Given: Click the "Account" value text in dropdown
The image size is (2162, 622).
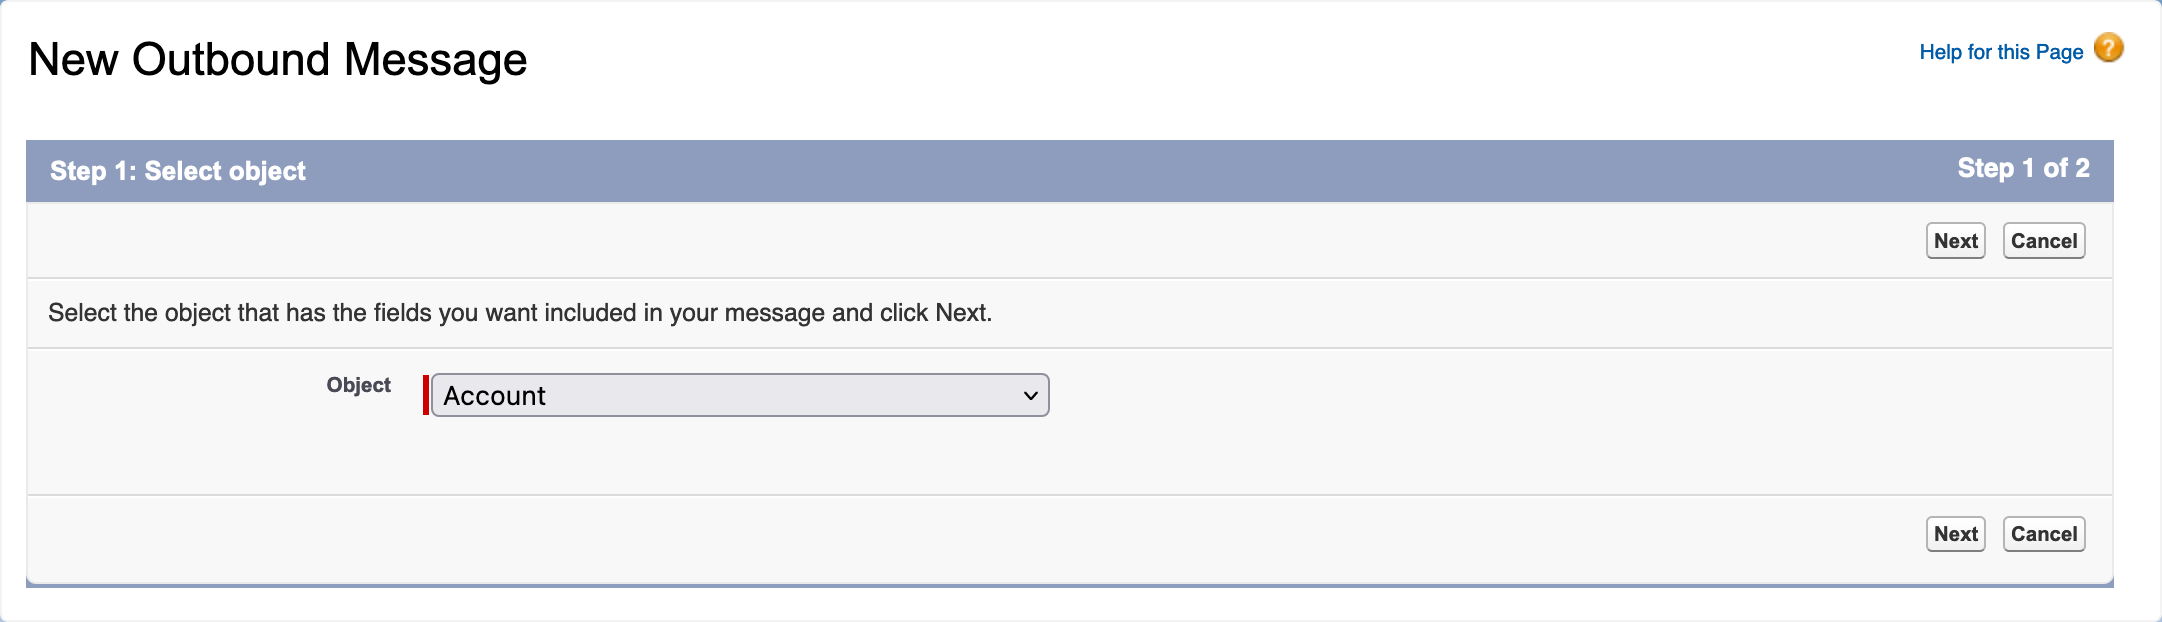Looking at the screenshot, I should 494,396.
